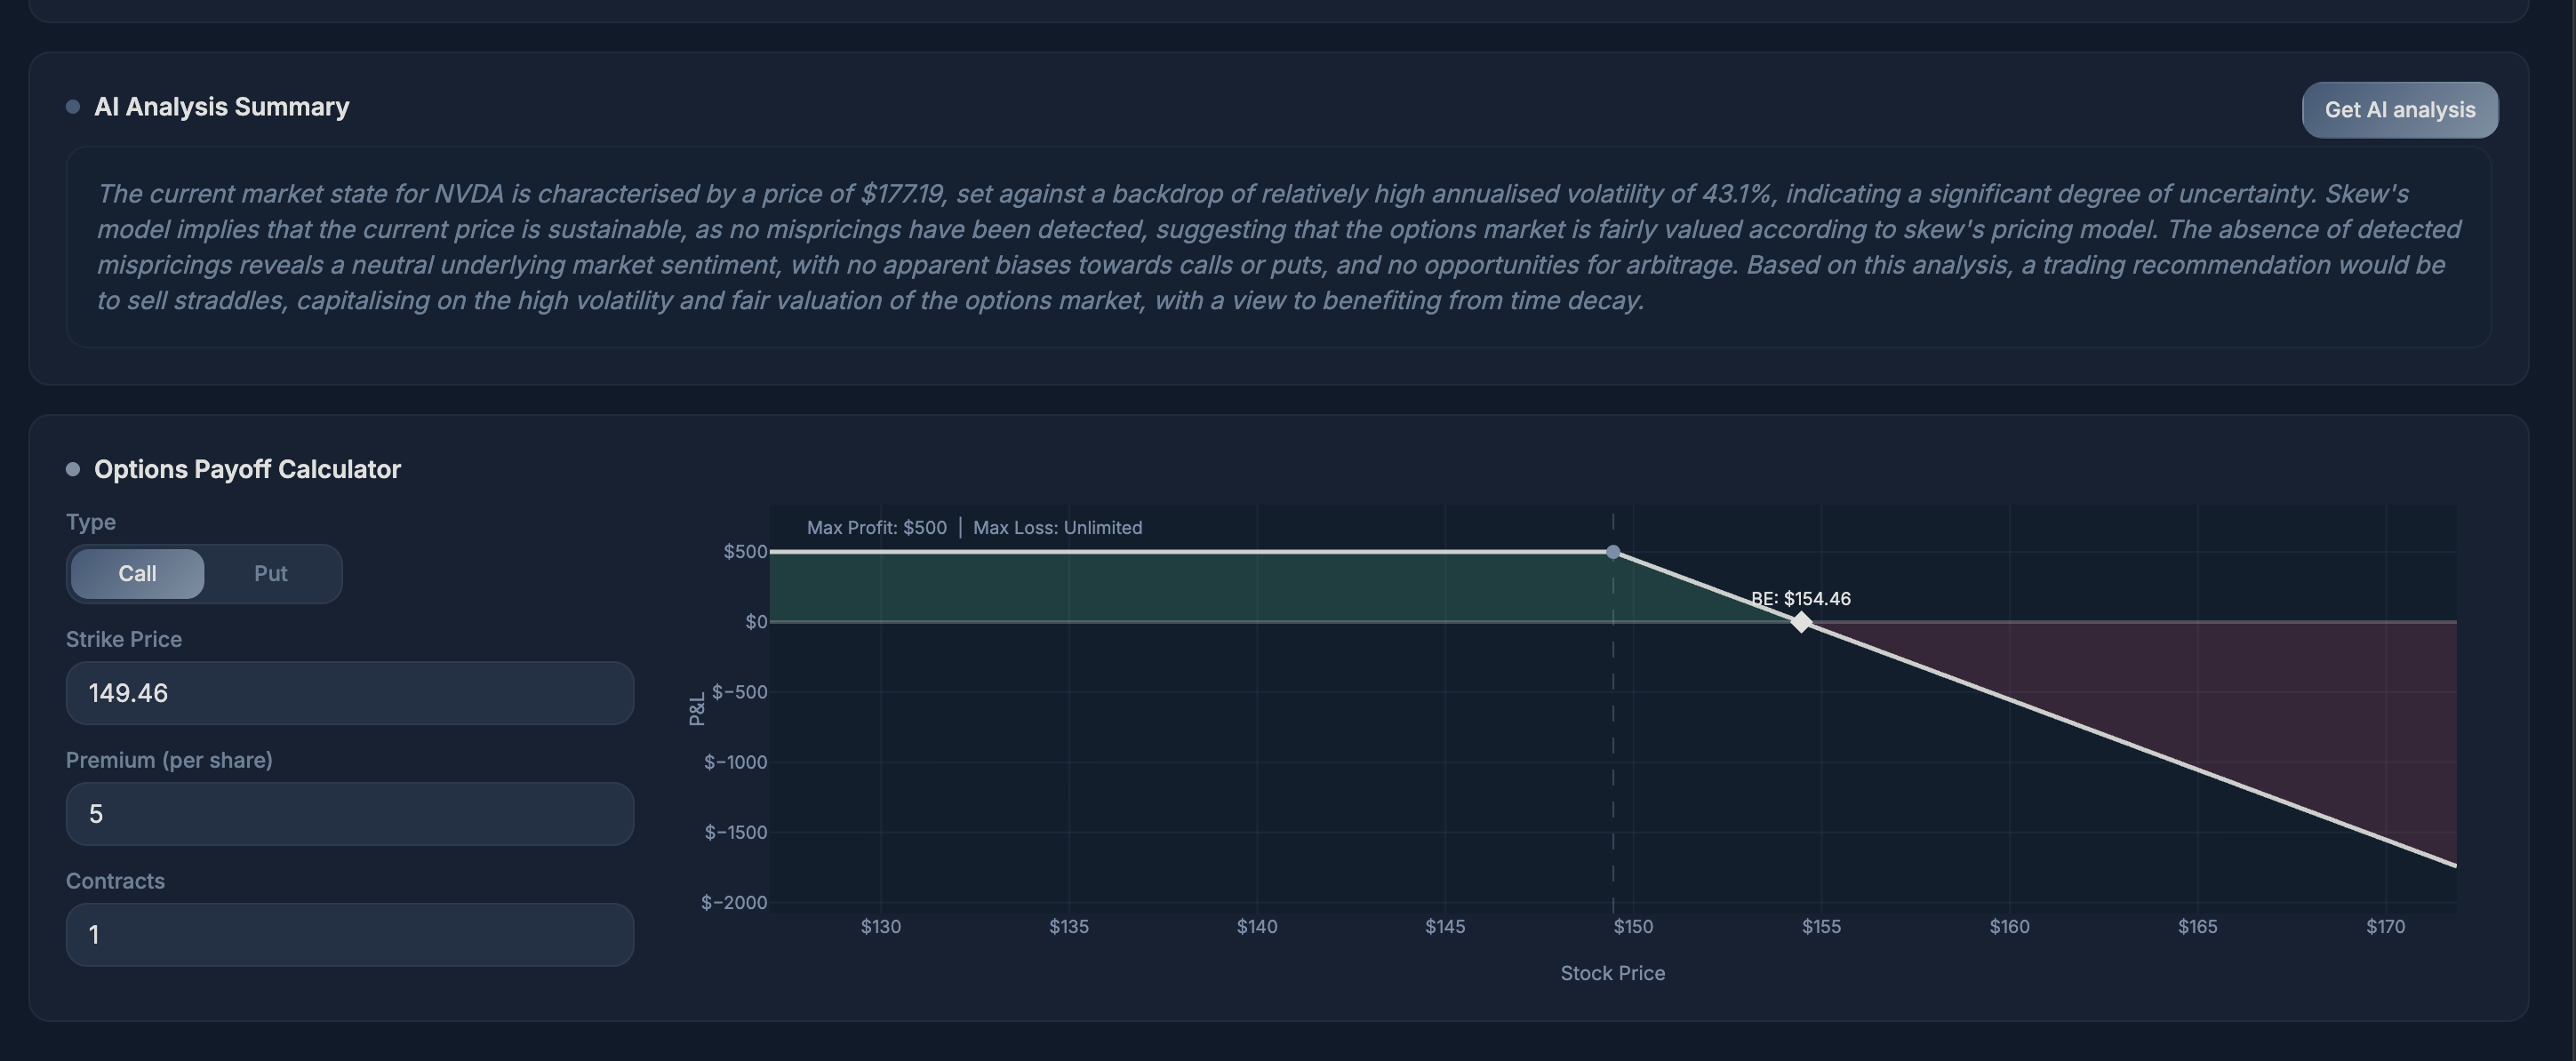Click the Get AI analysis button
The width and height of the screenshot is (2576, 1061).
2399,110
